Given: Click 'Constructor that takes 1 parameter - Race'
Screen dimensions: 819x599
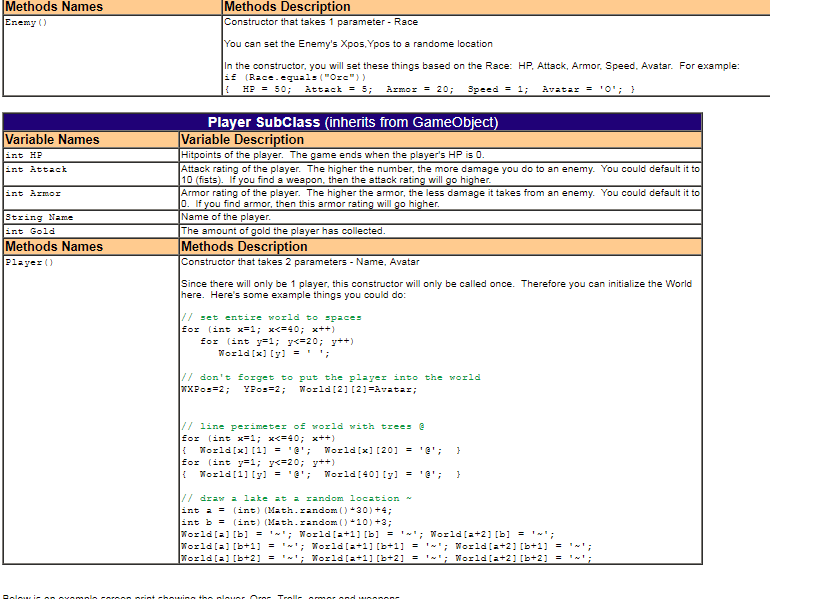Looking at the screenshot, I should pos(321,22).
